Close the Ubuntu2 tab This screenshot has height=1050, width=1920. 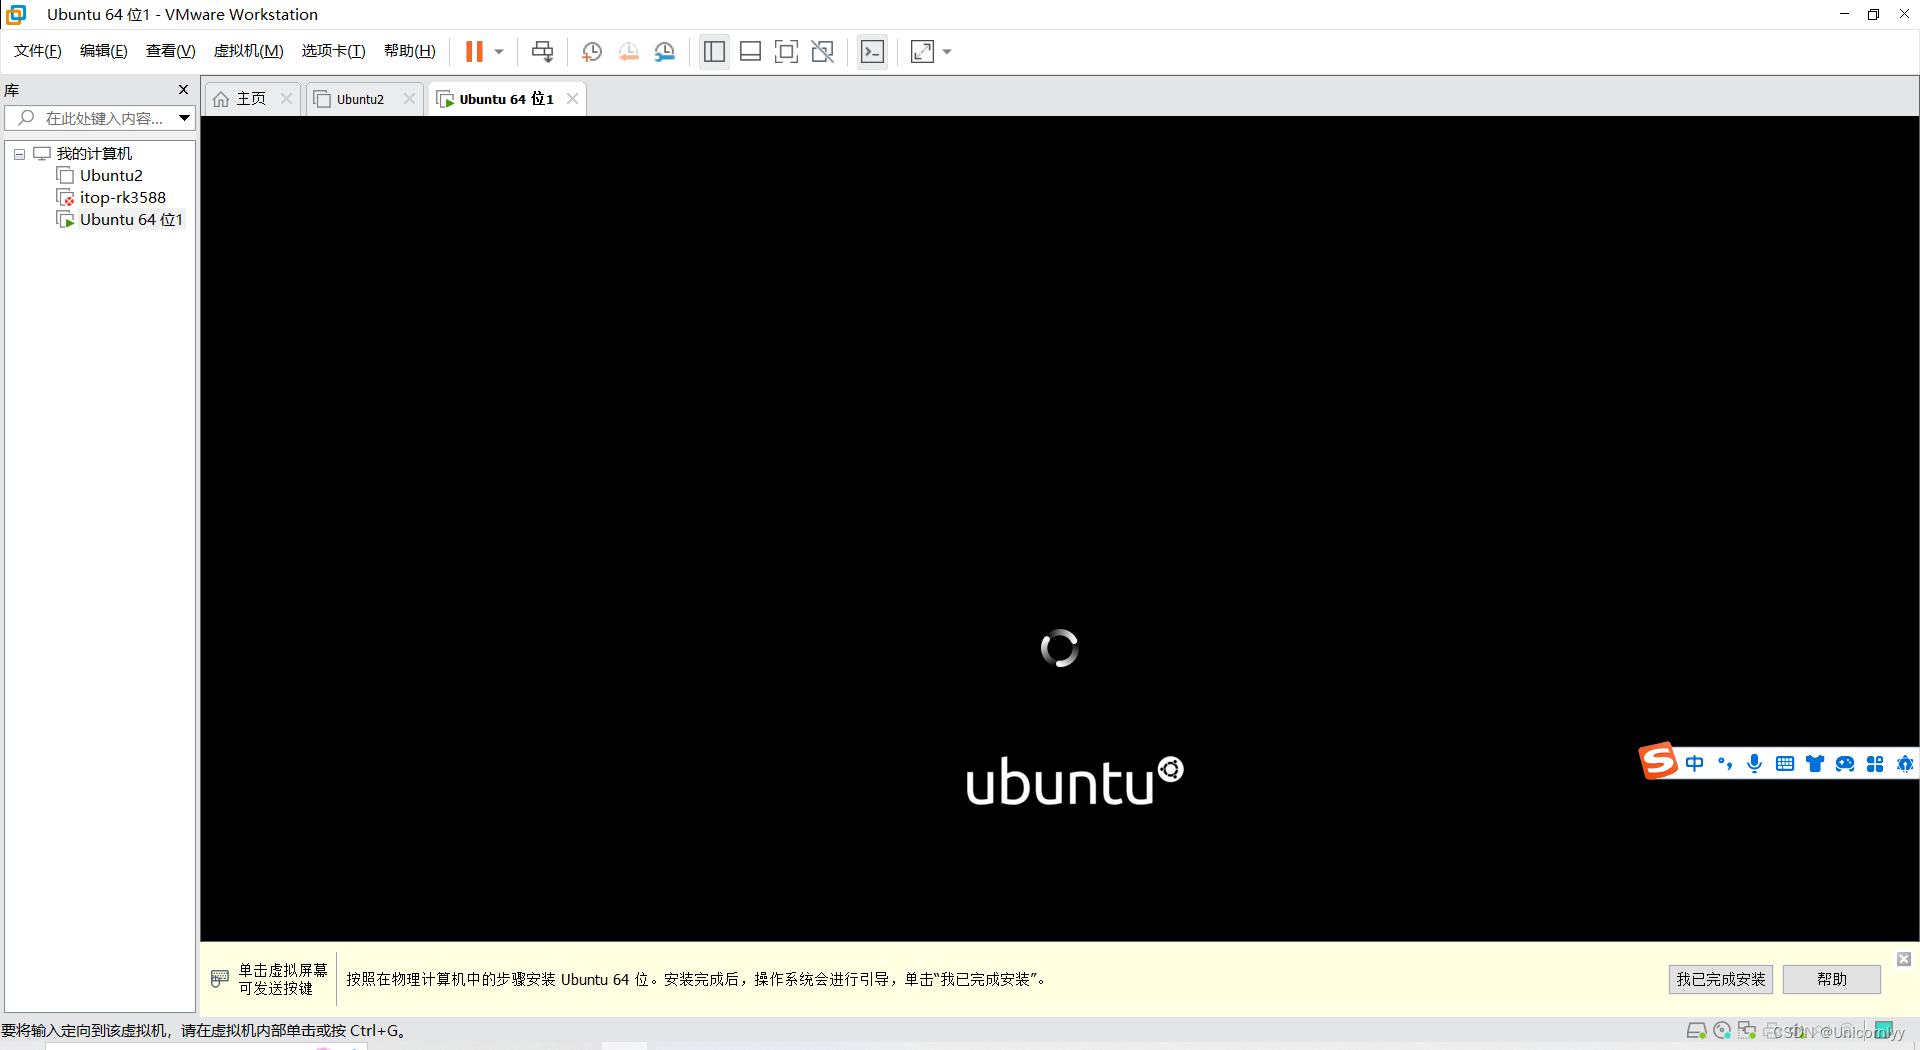pos(409,98)
